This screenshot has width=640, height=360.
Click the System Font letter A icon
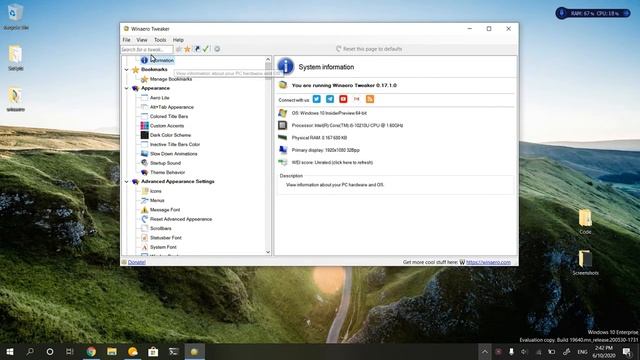pos(144,247)
